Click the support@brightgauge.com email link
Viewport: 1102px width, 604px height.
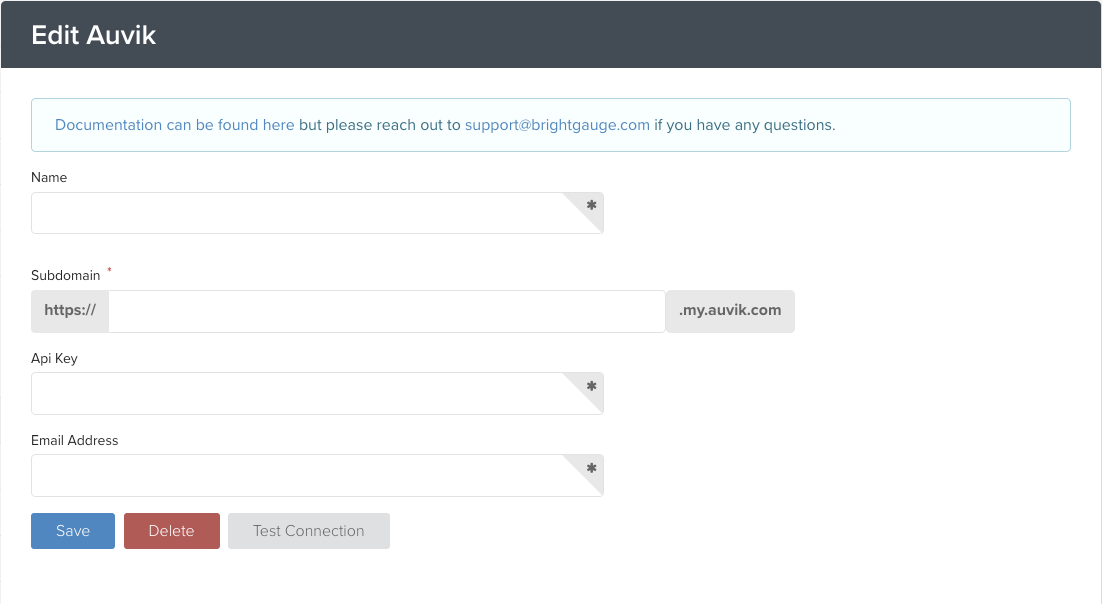pyautogui.click(x=557, y=125)
